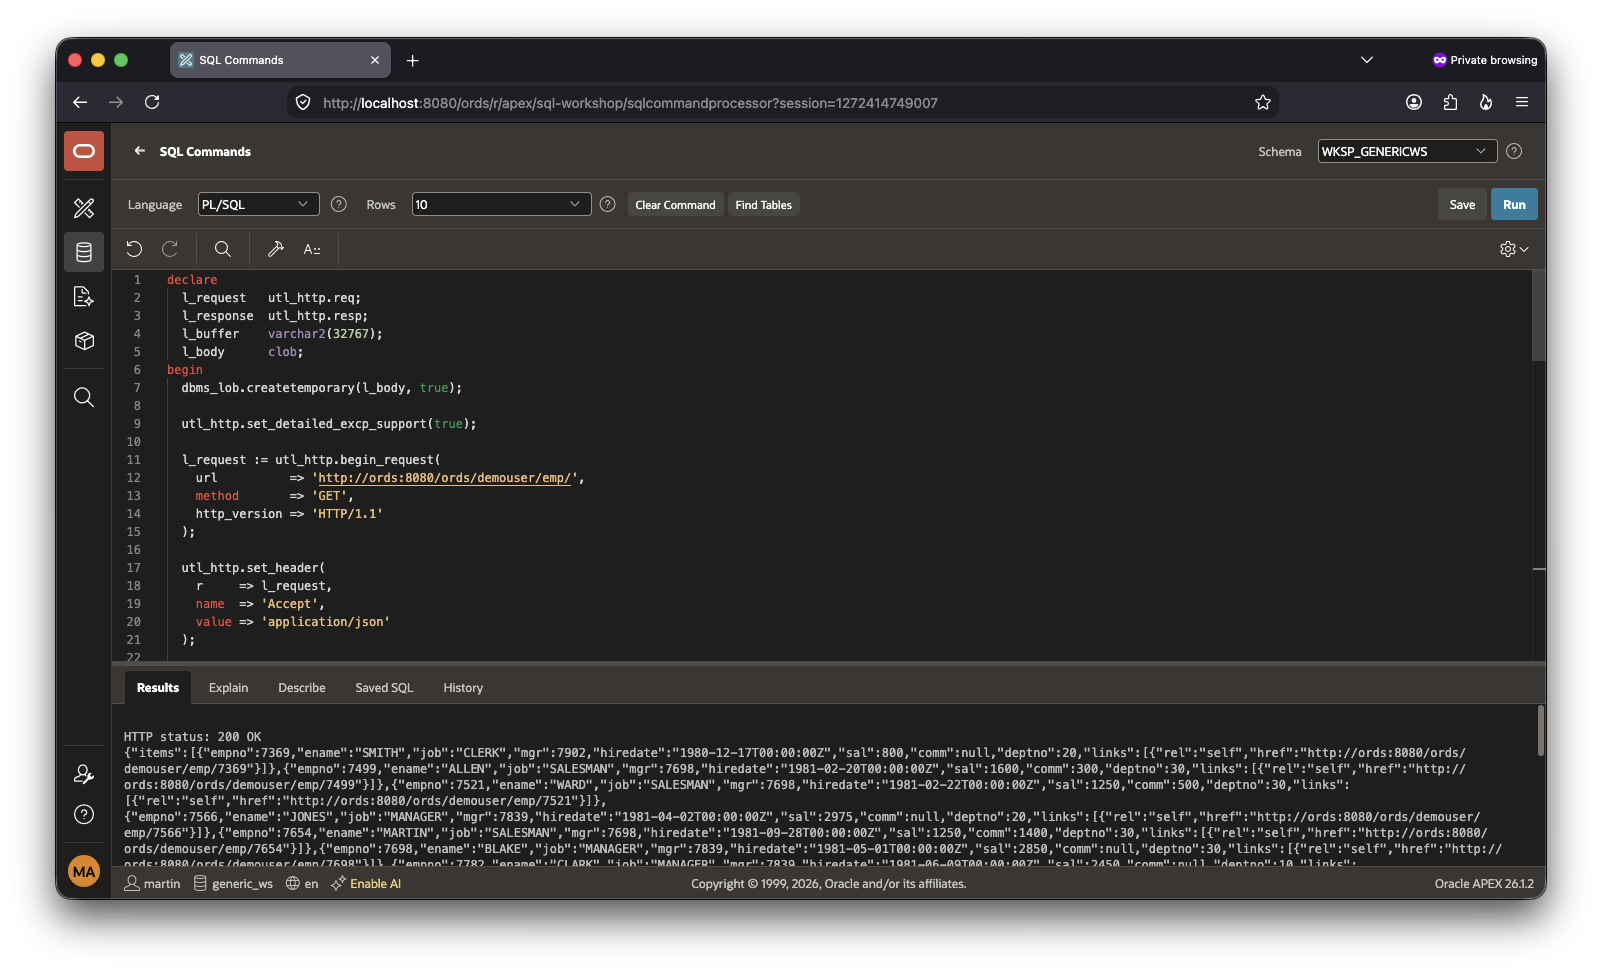This screenshot has width=1602, height=973.
Task: Click the results pane scrollbar
Action: tap(1540, 731)
